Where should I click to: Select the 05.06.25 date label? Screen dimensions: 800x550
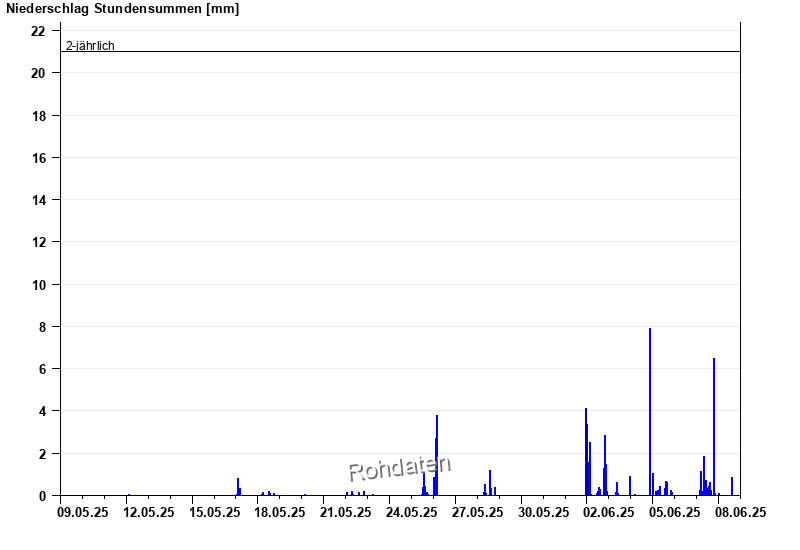click(x=674, y=512)
